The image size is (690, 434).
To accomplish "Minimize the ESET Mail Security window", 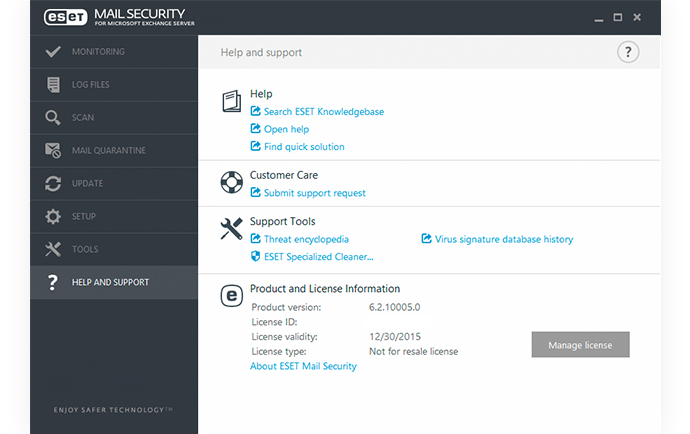I will (x=598, y=18).
